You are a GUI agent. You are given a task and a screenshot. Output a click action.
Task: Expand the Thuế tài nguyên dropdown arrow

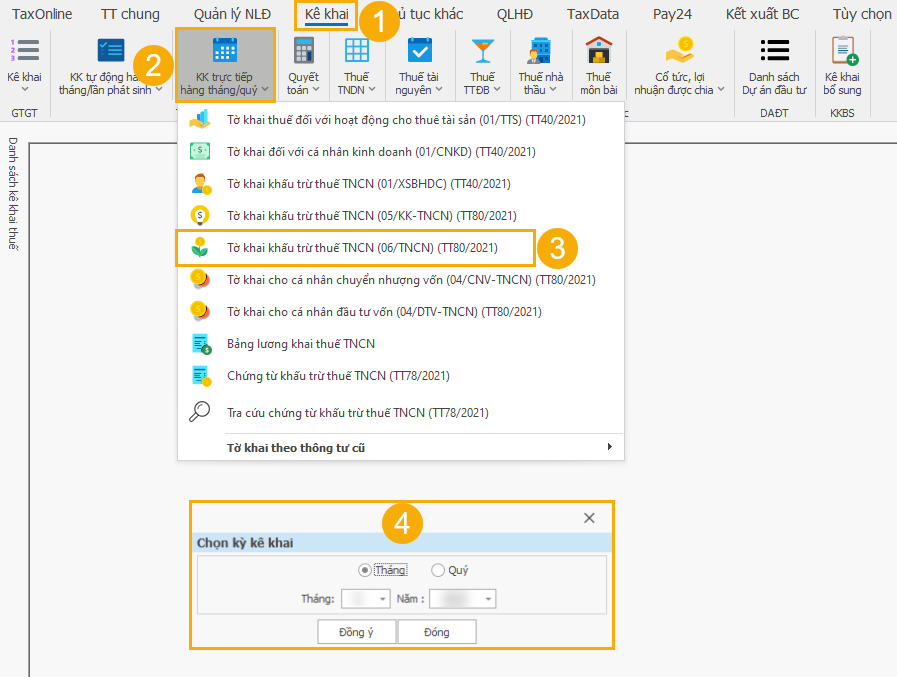pyautogui.click(x=439, y=90)
